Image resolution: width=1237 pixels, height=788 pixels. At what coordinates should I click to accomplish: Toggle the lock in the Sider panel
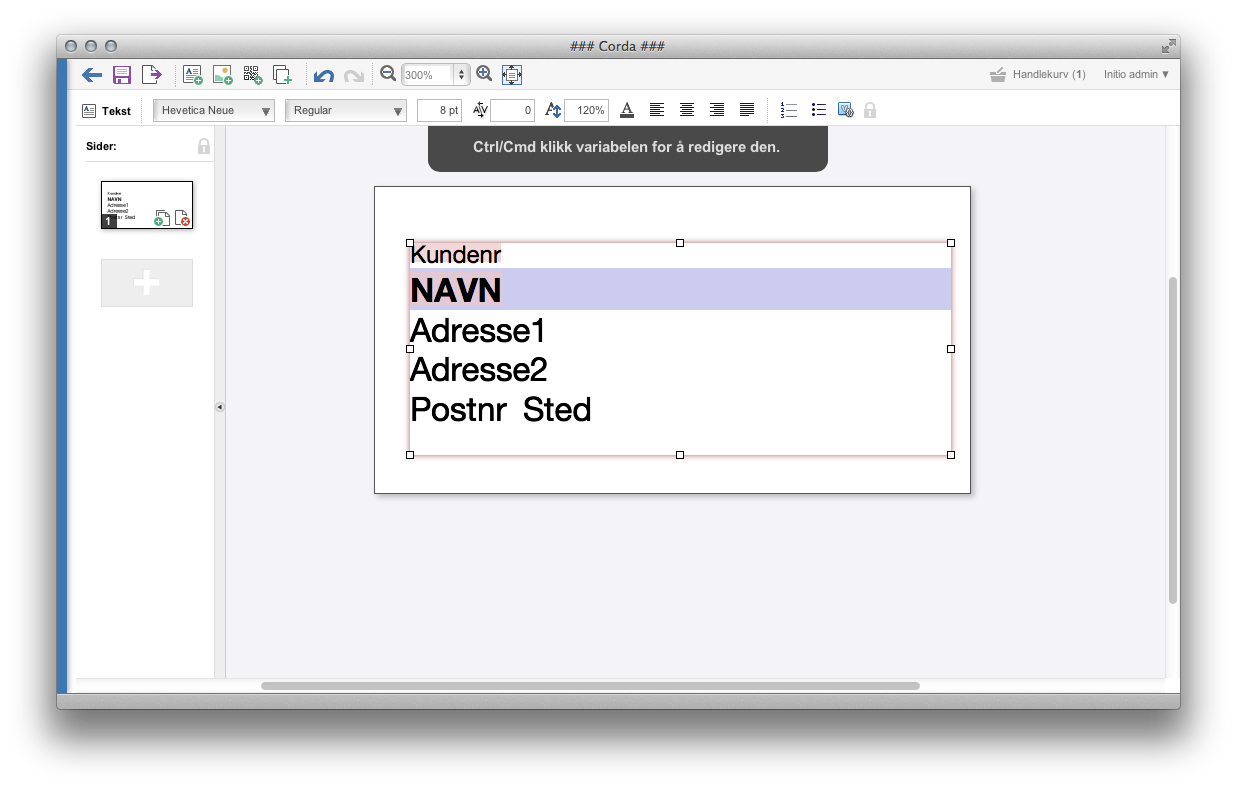pyautogui.click(x=204, y=146)
